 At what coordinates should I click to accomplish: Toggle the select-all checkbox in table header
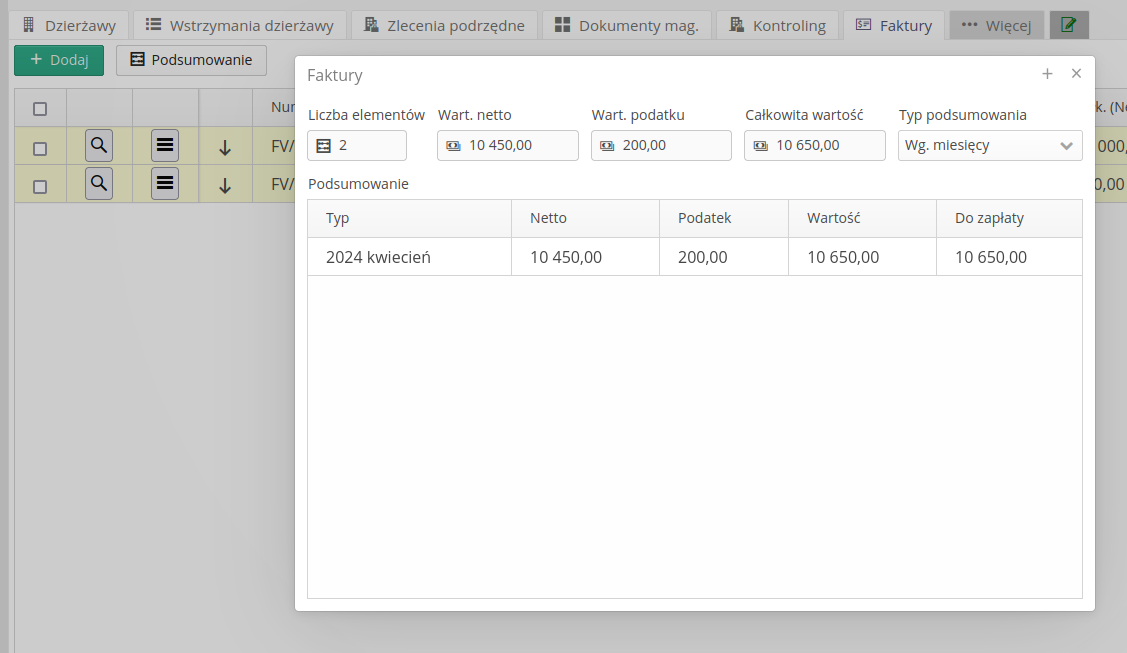(40, 109)
